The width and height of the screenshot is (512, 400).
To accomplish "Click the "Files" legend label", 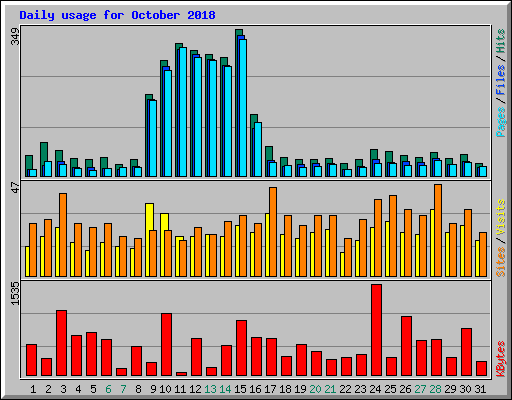I will point(501,80).
